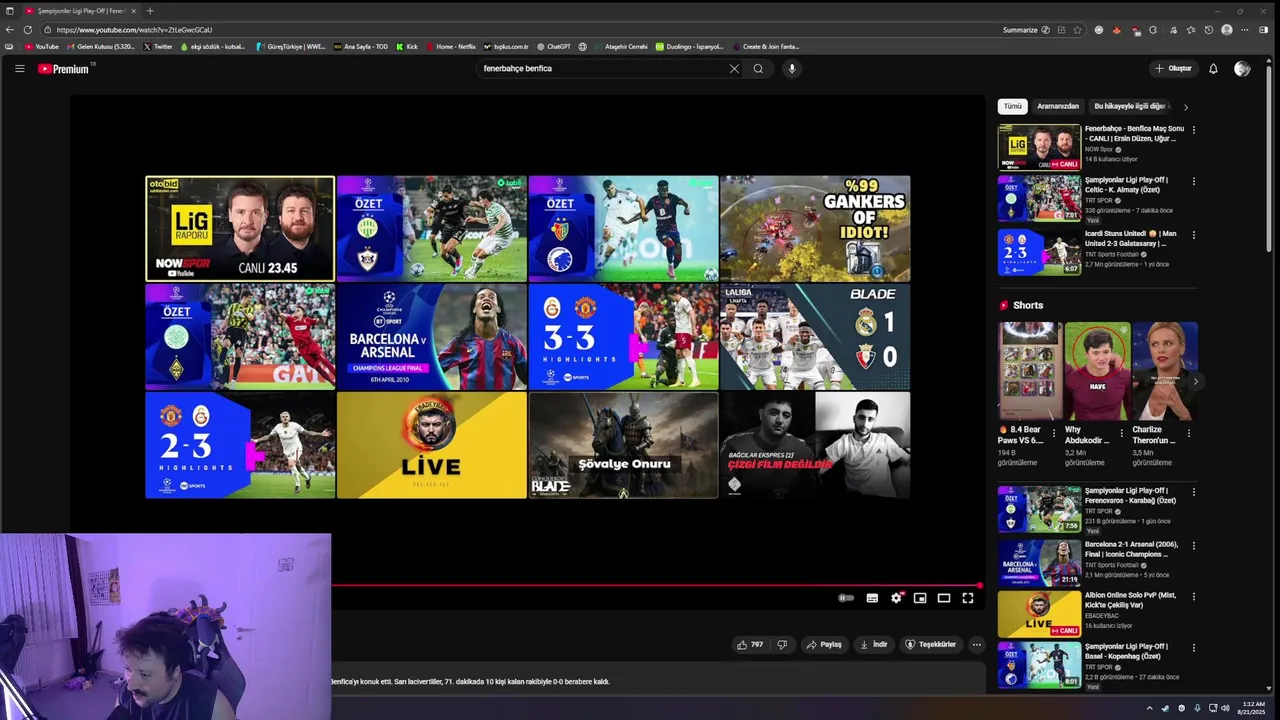Show next Shorts with the arrow
Screen dimensions: 1280x720
[1195, 381]
